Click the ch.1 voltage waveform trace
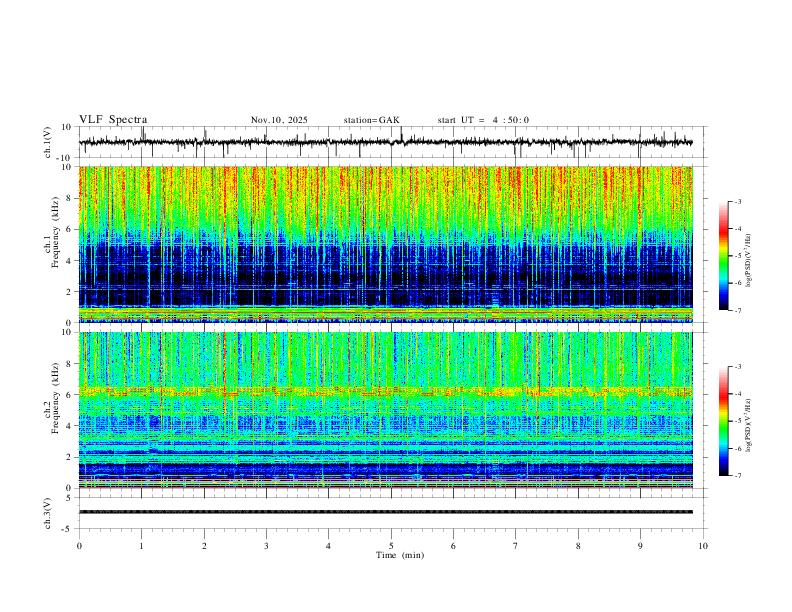The height and width of the screenshot is (612, 792). tap(386, 142)
